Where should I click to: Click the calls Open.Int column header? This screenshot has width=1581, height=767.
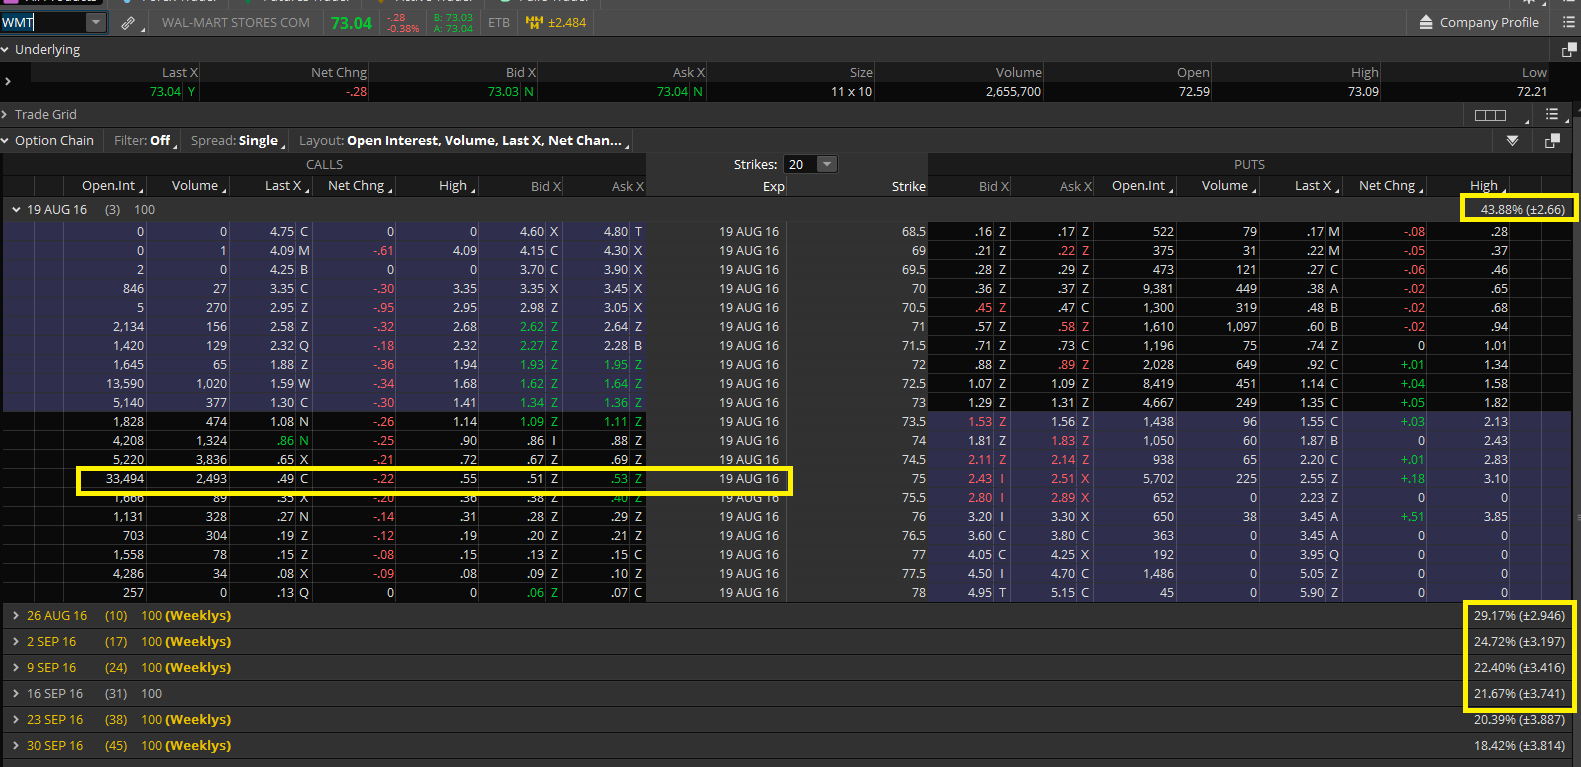pyautogui.click(x=110, y=186)
